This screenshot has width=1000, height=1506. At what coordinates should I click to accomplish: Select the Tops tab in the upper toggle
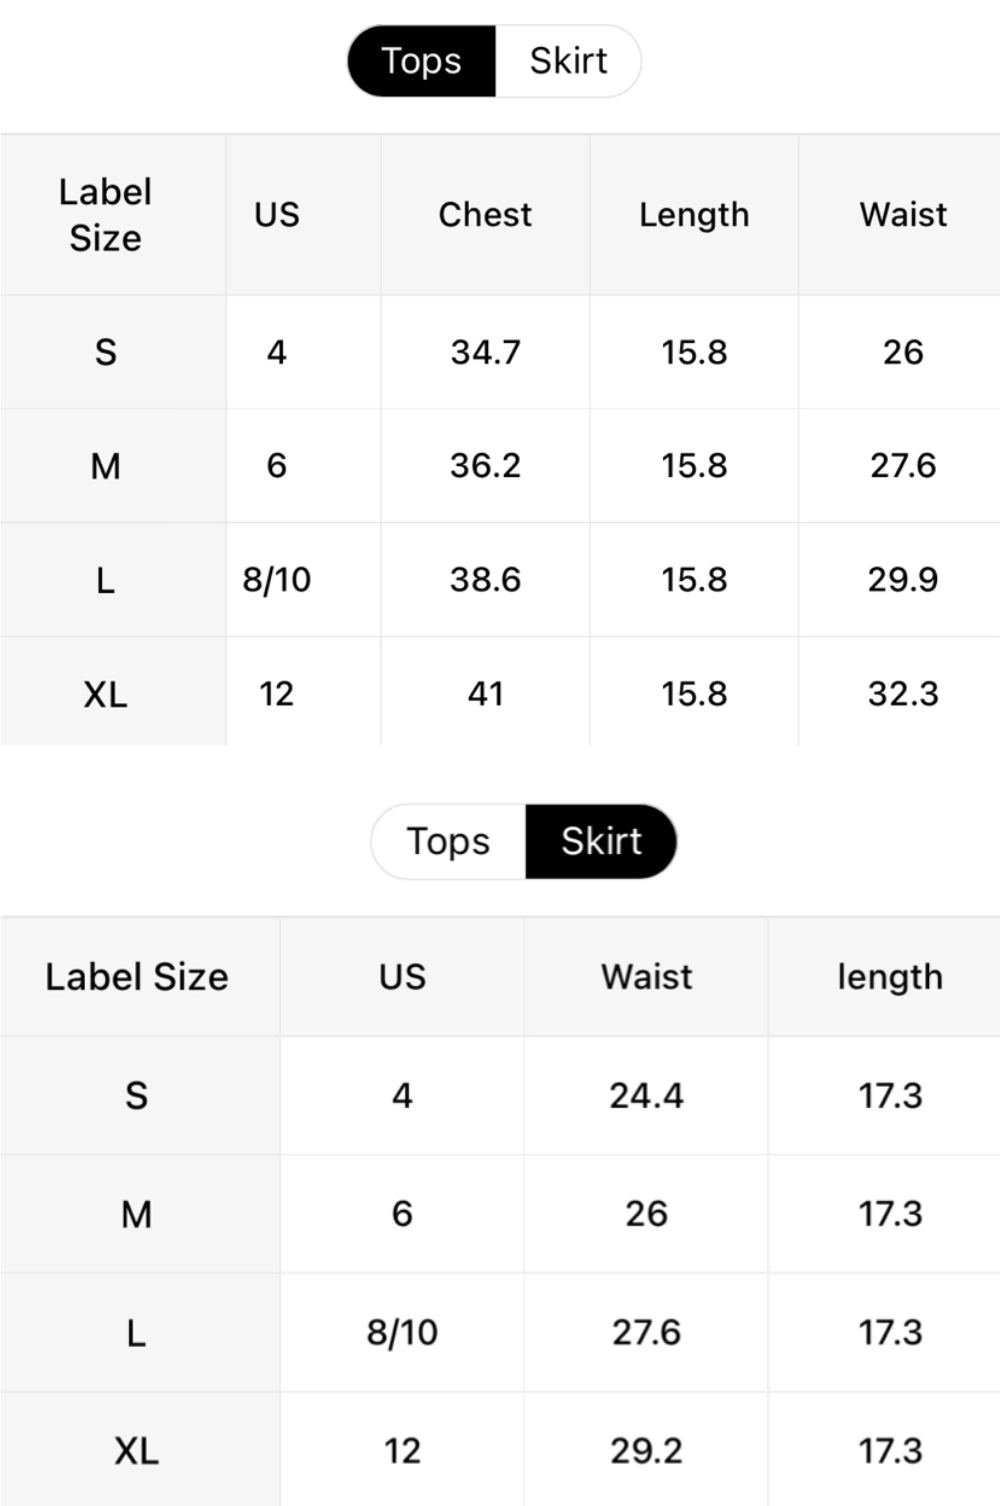(421, 61)
